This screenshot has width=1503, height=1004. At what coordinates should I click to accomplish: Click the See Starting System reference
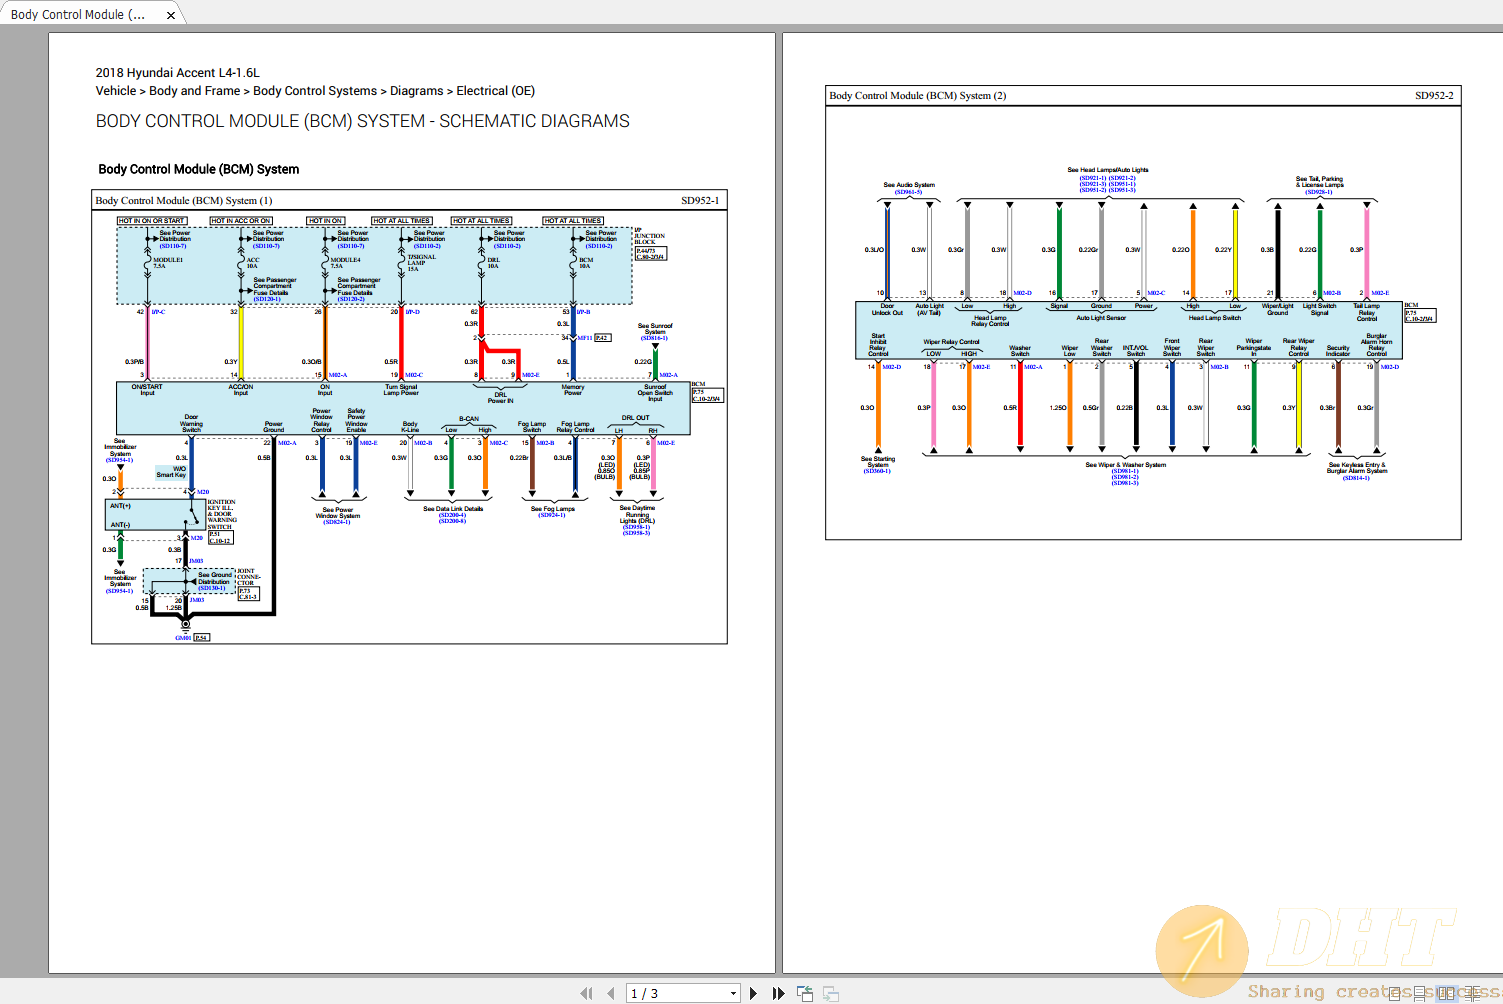coord(878,464)
